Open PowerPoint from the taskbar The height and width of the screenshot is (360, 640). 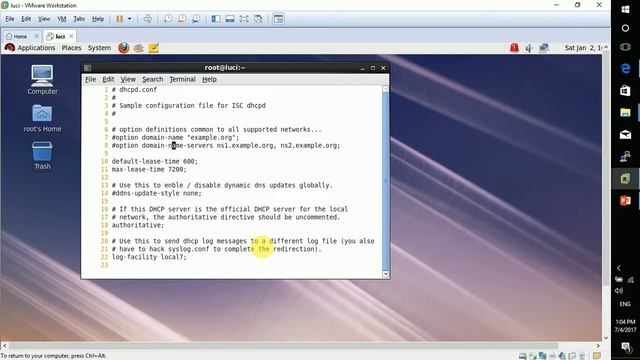[x=625, y=200]
